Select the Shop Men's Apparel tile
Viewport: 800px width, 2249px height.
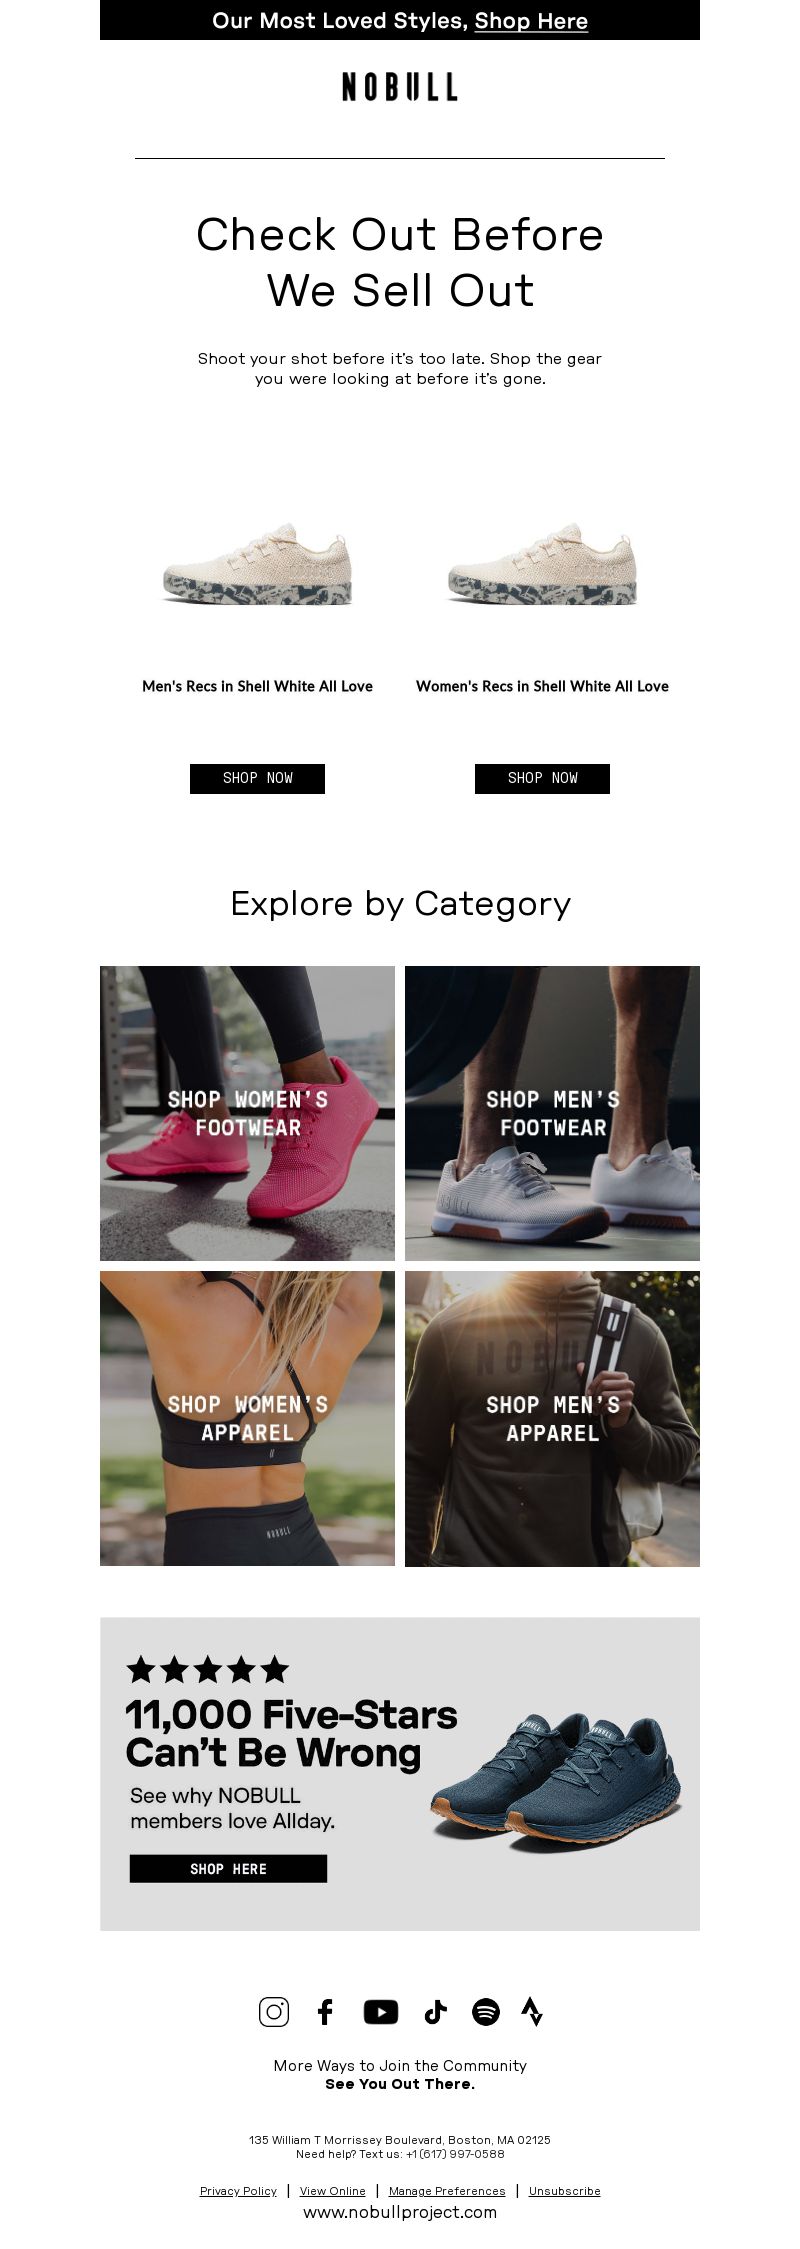(552, 1419)
